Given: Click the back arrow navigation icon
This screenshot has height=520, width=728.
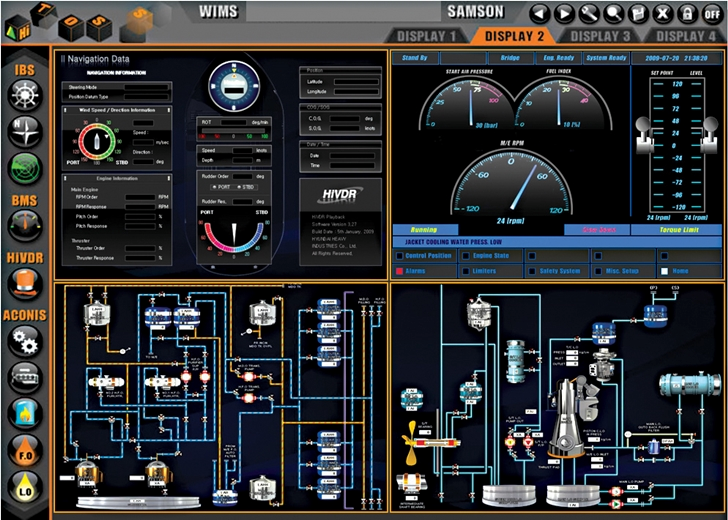Looking at the screenshot, I should 540,14.
